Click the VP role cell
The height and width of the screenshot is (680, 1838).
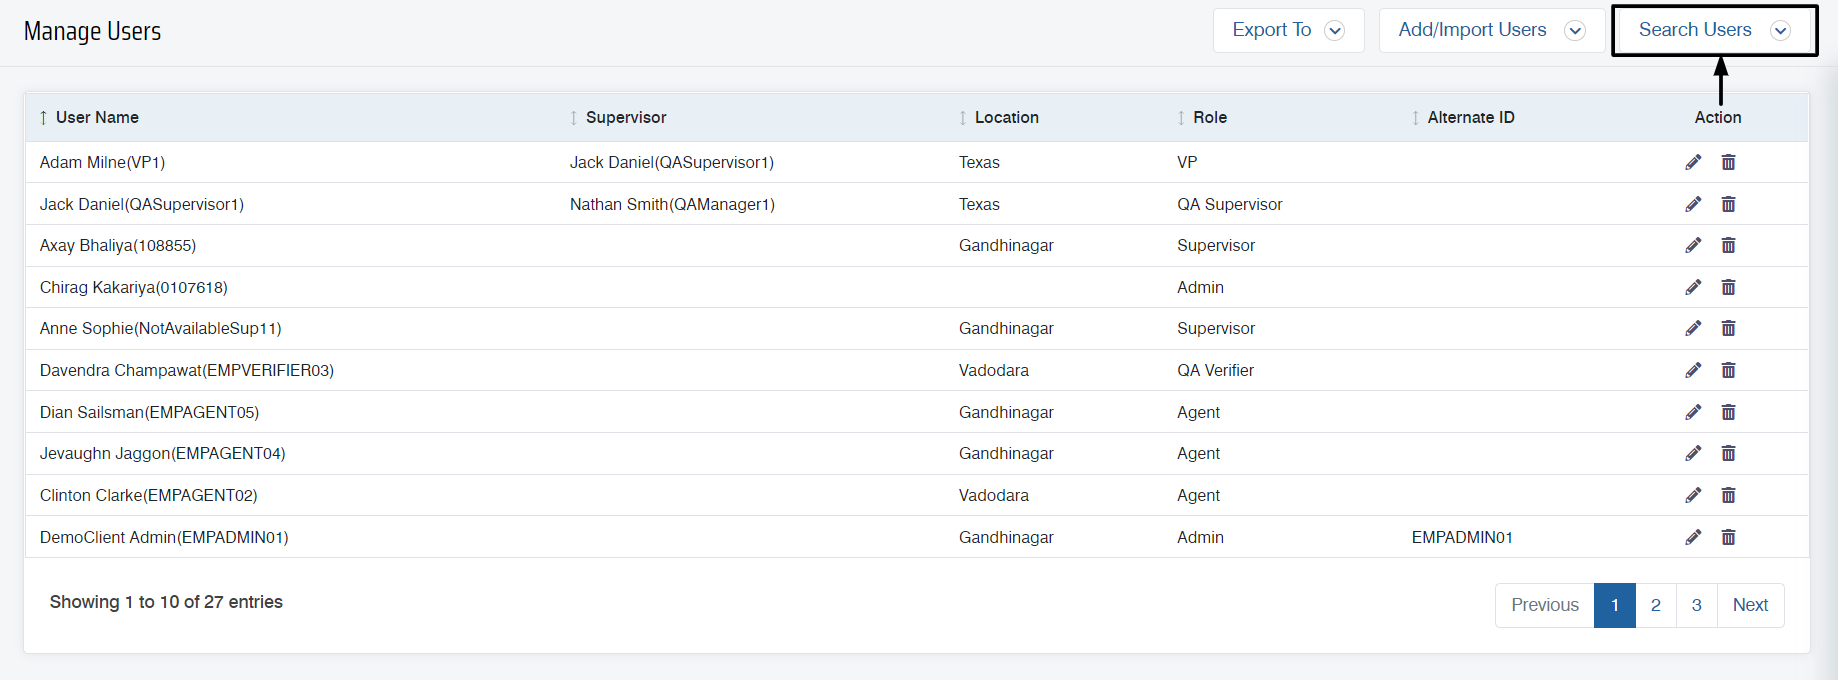click(1187, 162)
